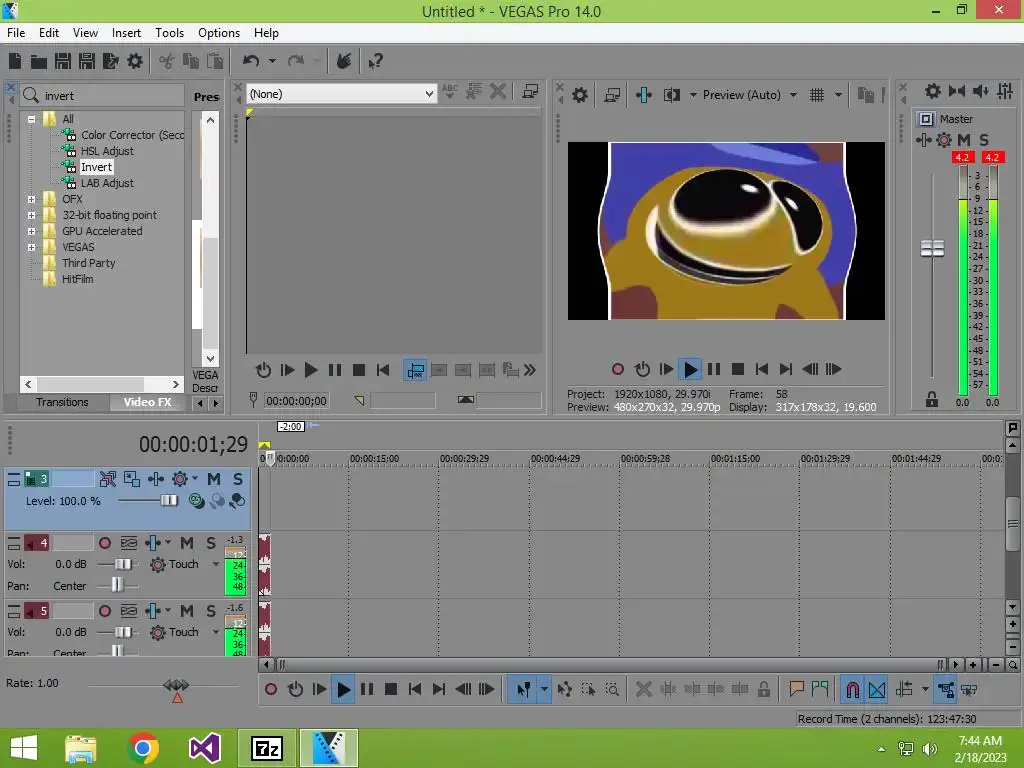The height and width of the screenshot is (768, 1024).
Task: Open Touch automation dropdown on track 4
Action: point(216,564)
